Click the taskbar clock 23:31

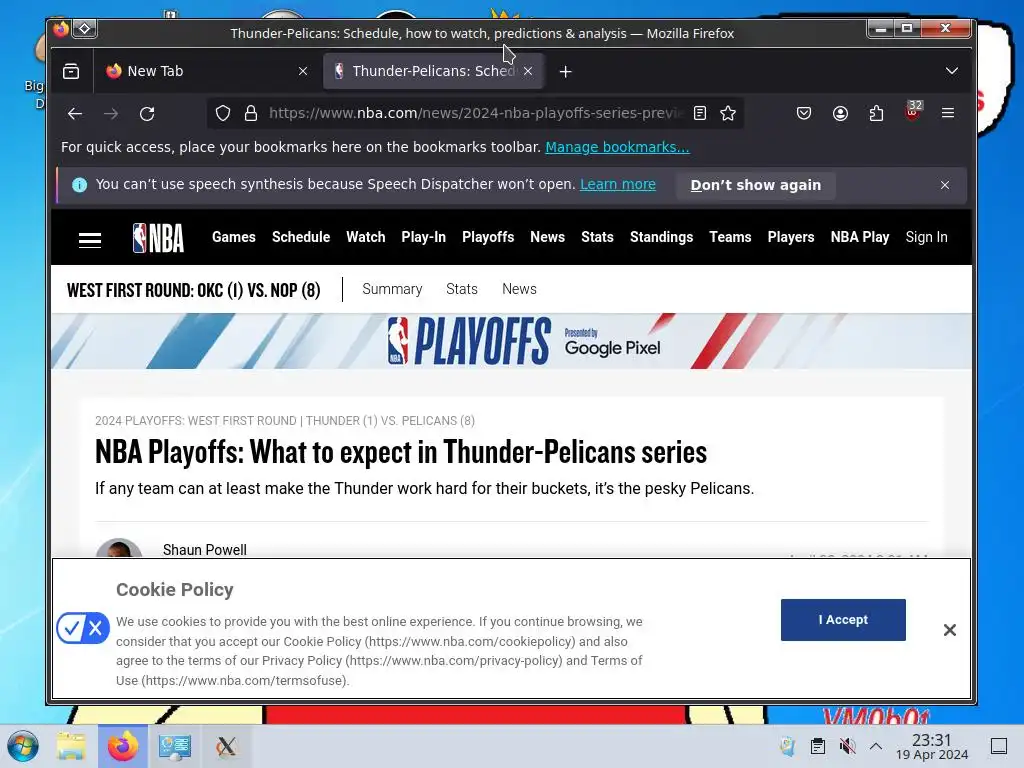coord(932,746)
